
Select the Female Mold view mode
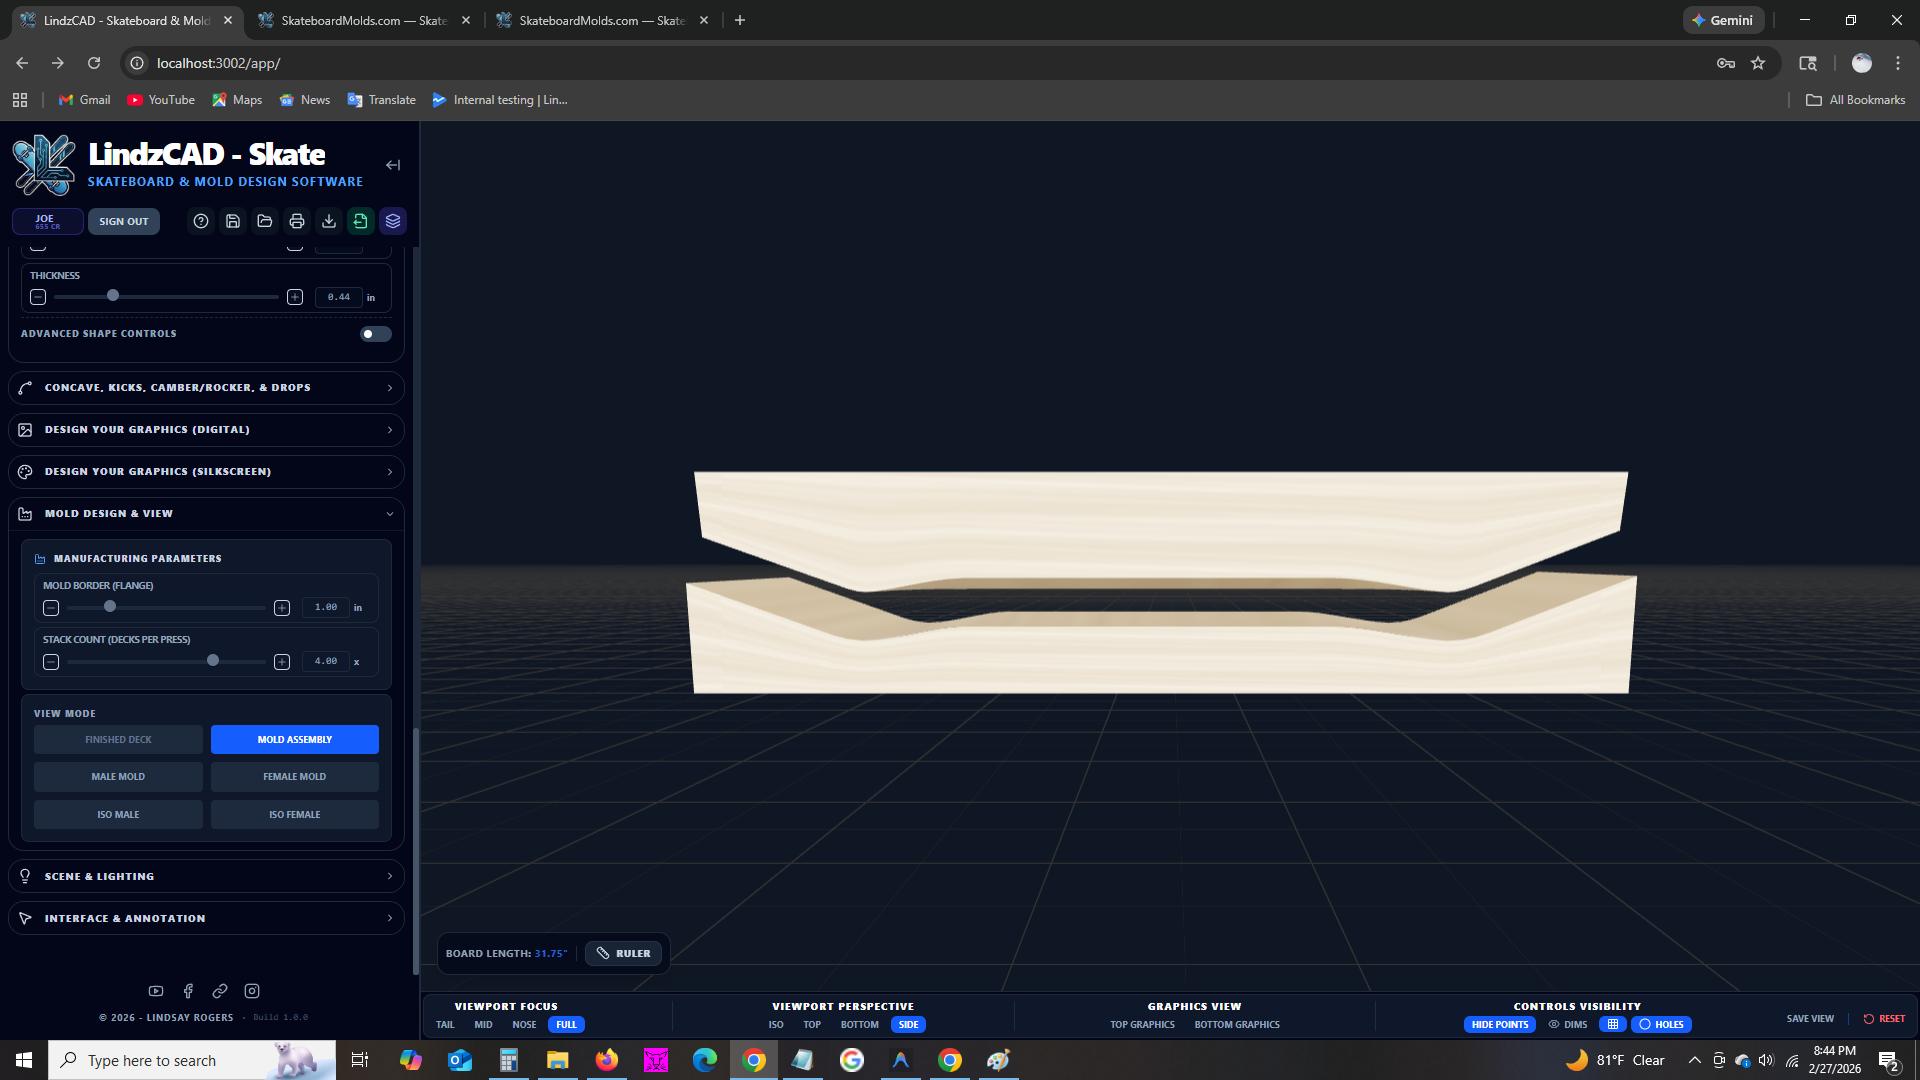[x=294, y=776]
